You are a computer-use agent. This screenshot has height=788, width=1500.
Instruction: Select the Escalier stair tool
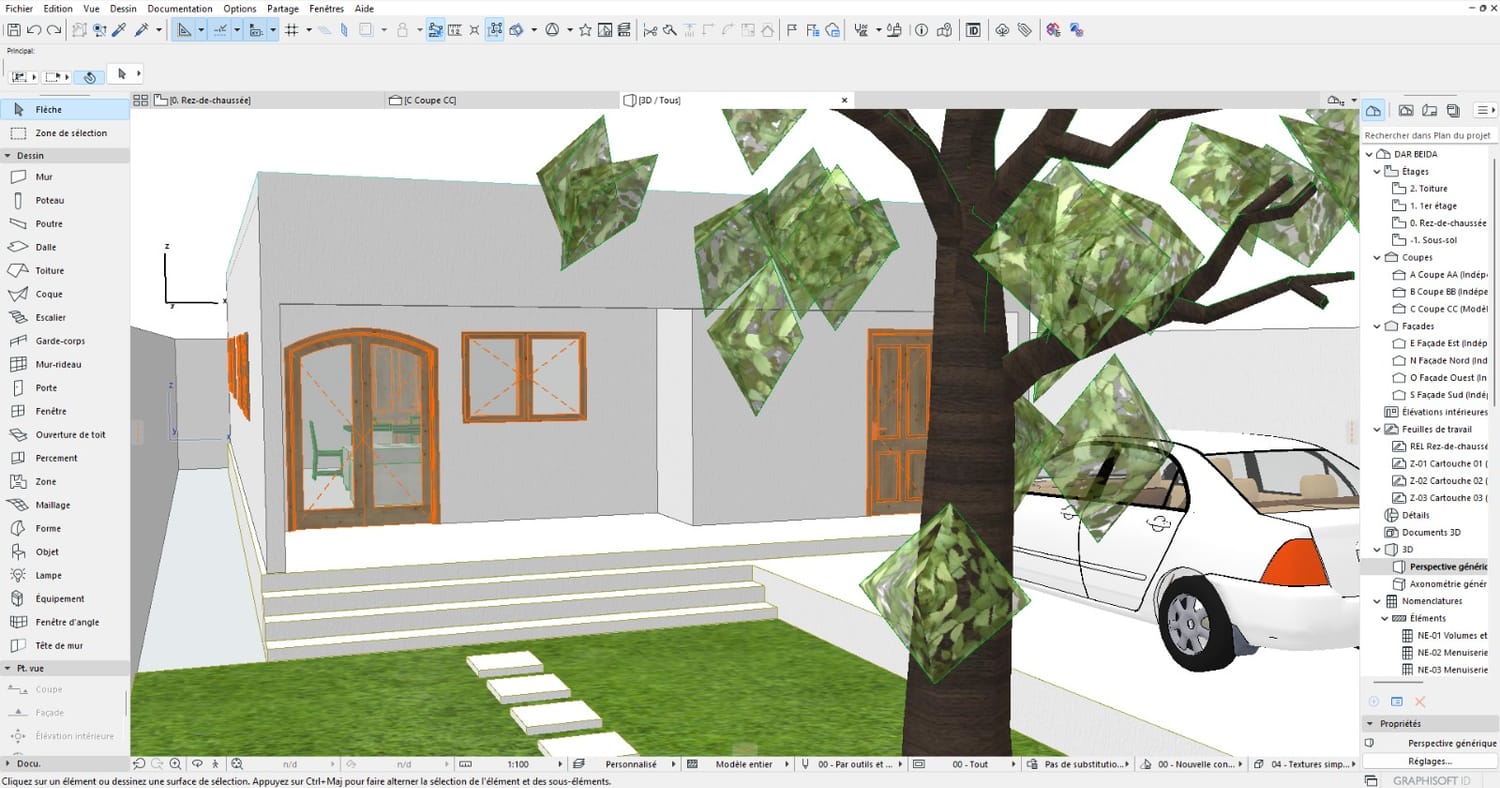click(50, 317)
